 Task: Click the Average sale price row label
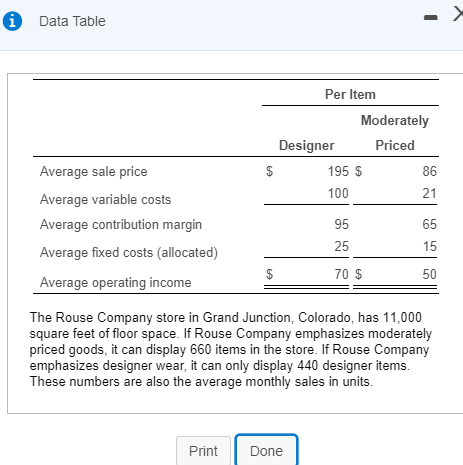tap(94, 171)
